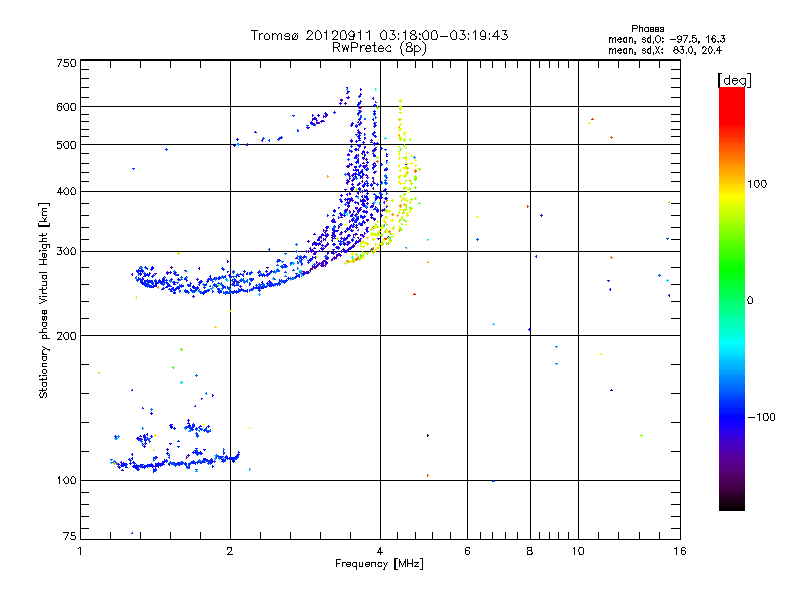Click the "[deg]" colorbar unit label

pos(734,80)
